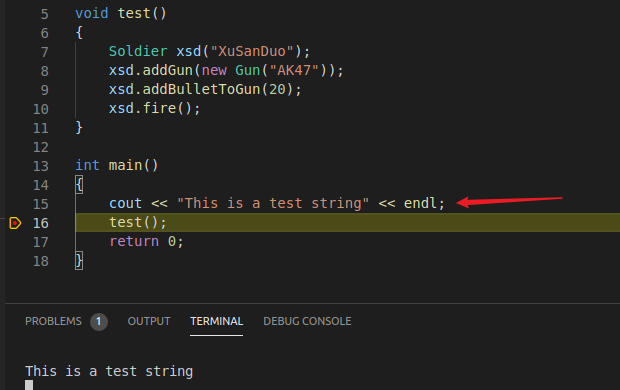620x390 pixels.
Task: Click the cout keyword on line 15
Action: pos(125,203)
